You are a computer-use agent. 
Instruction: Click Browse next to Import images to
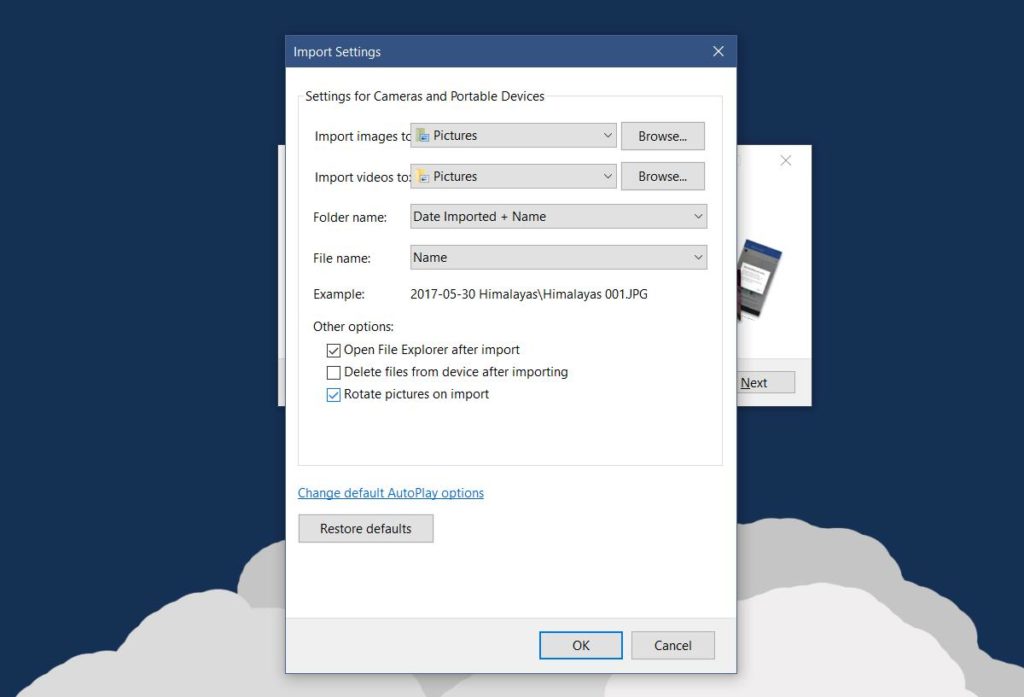click(662, 135)
